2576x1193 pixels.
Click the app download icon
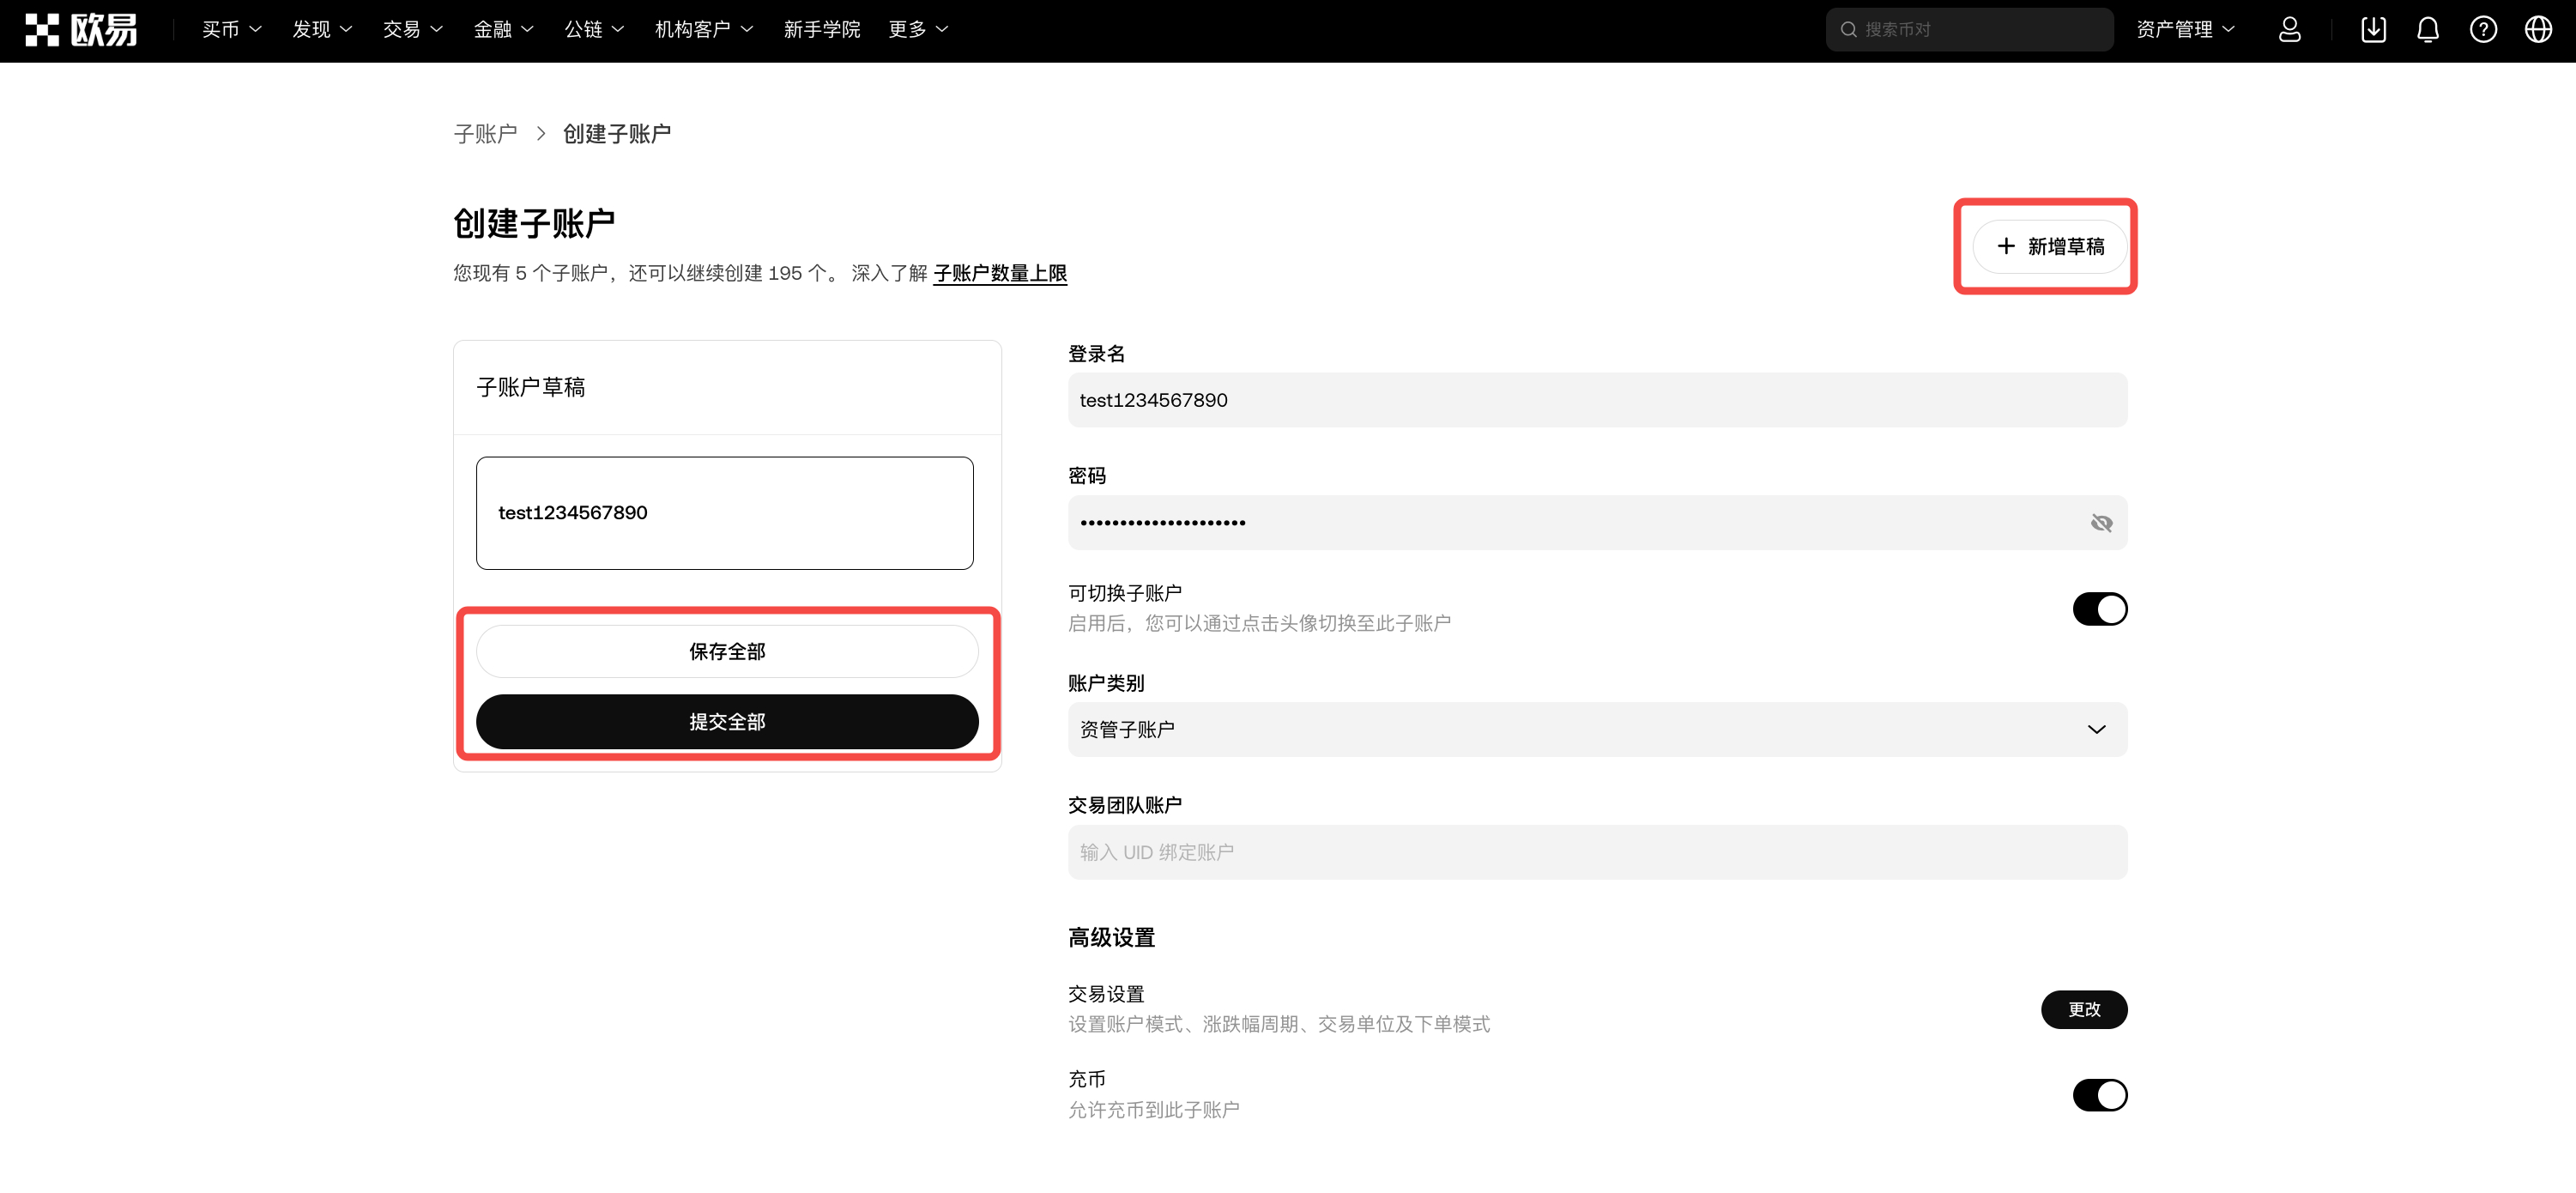tap(2374, 29)
